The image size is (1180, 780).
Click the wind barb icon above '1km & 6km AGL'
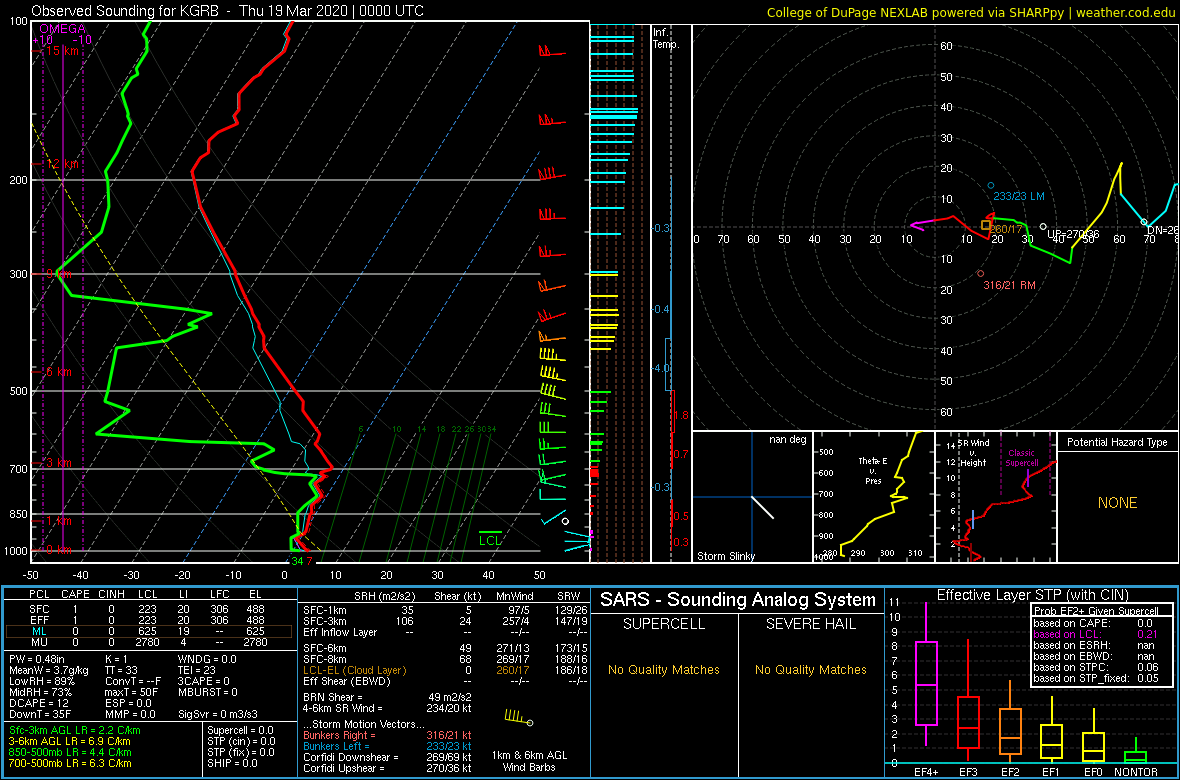[518, 716]
